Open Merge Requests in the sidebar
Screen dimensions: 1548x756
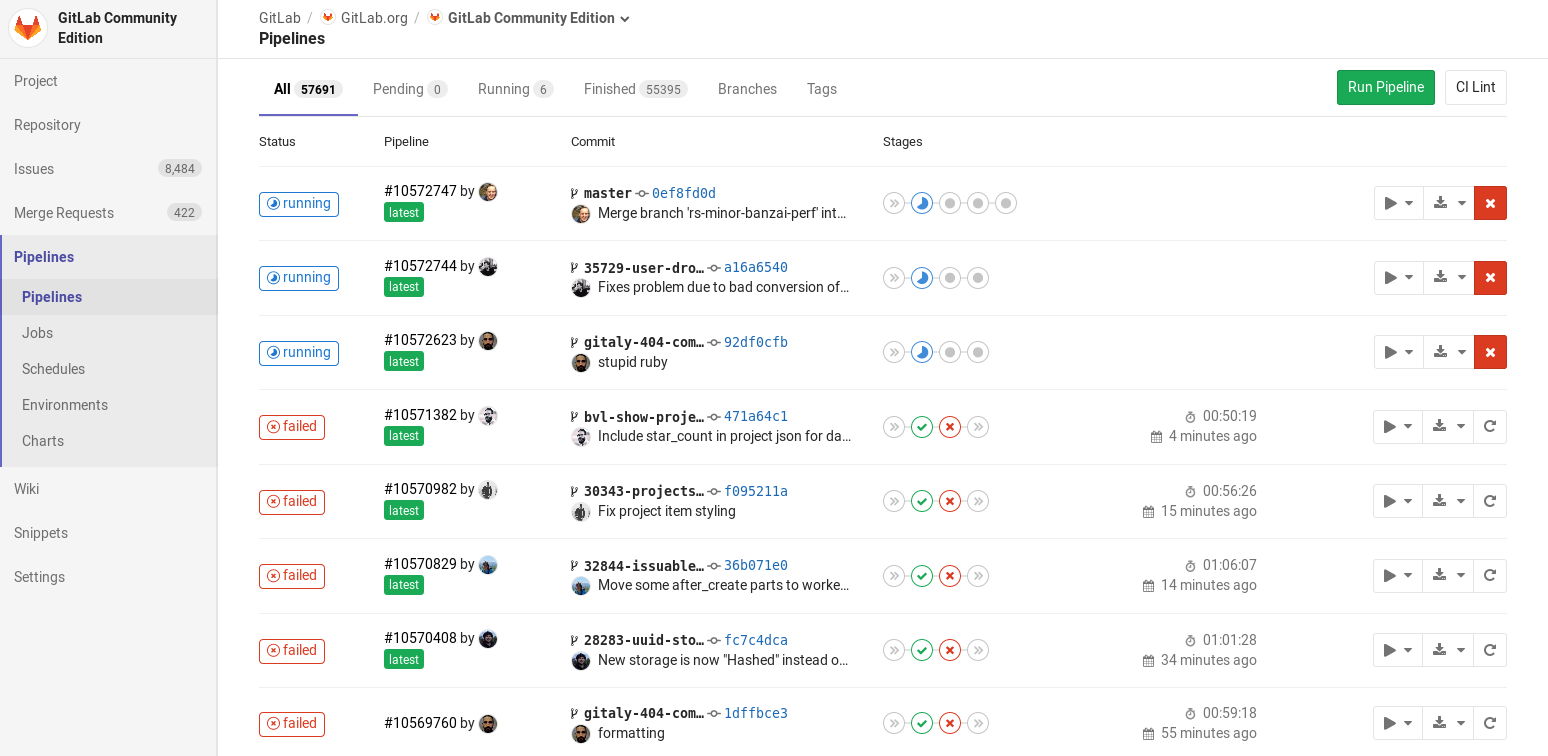coord(108,213)
